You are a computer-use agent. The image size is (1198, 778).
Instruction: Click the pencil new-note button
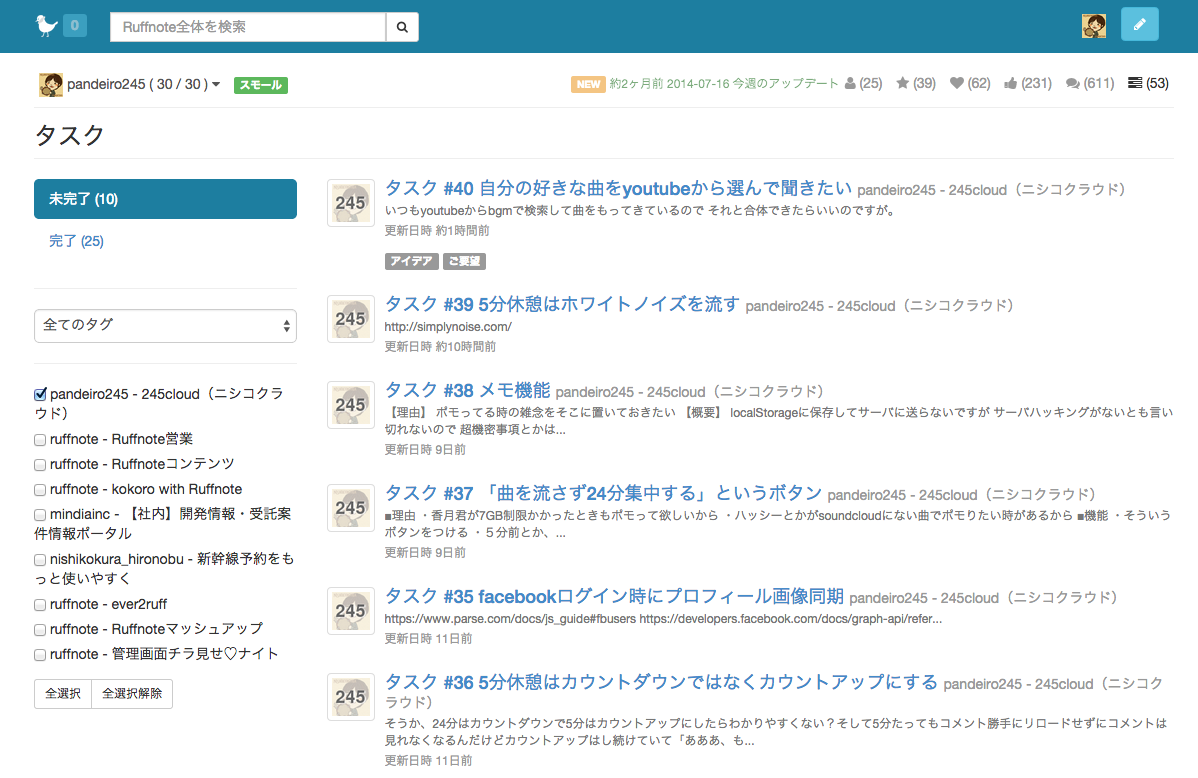point(1139,24)
